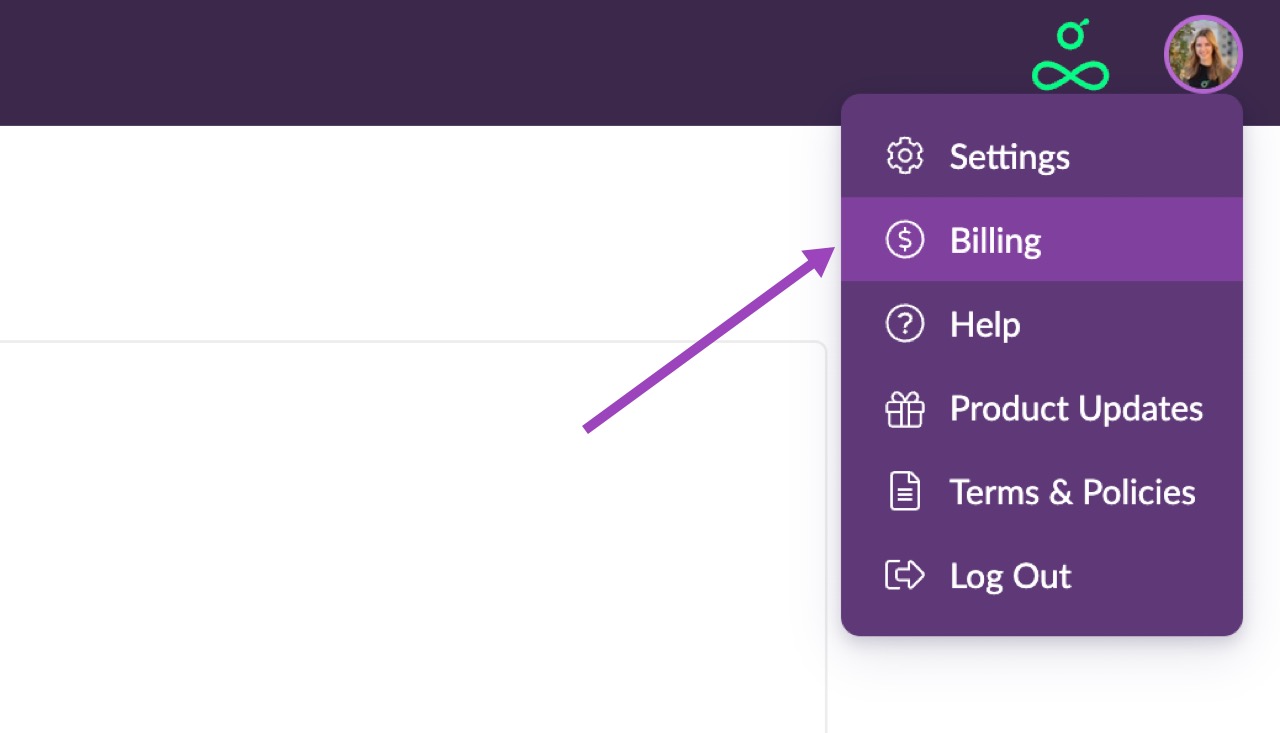Click the Log Out arrow icon
1280x733 pixels.
[x=905, y=575]
